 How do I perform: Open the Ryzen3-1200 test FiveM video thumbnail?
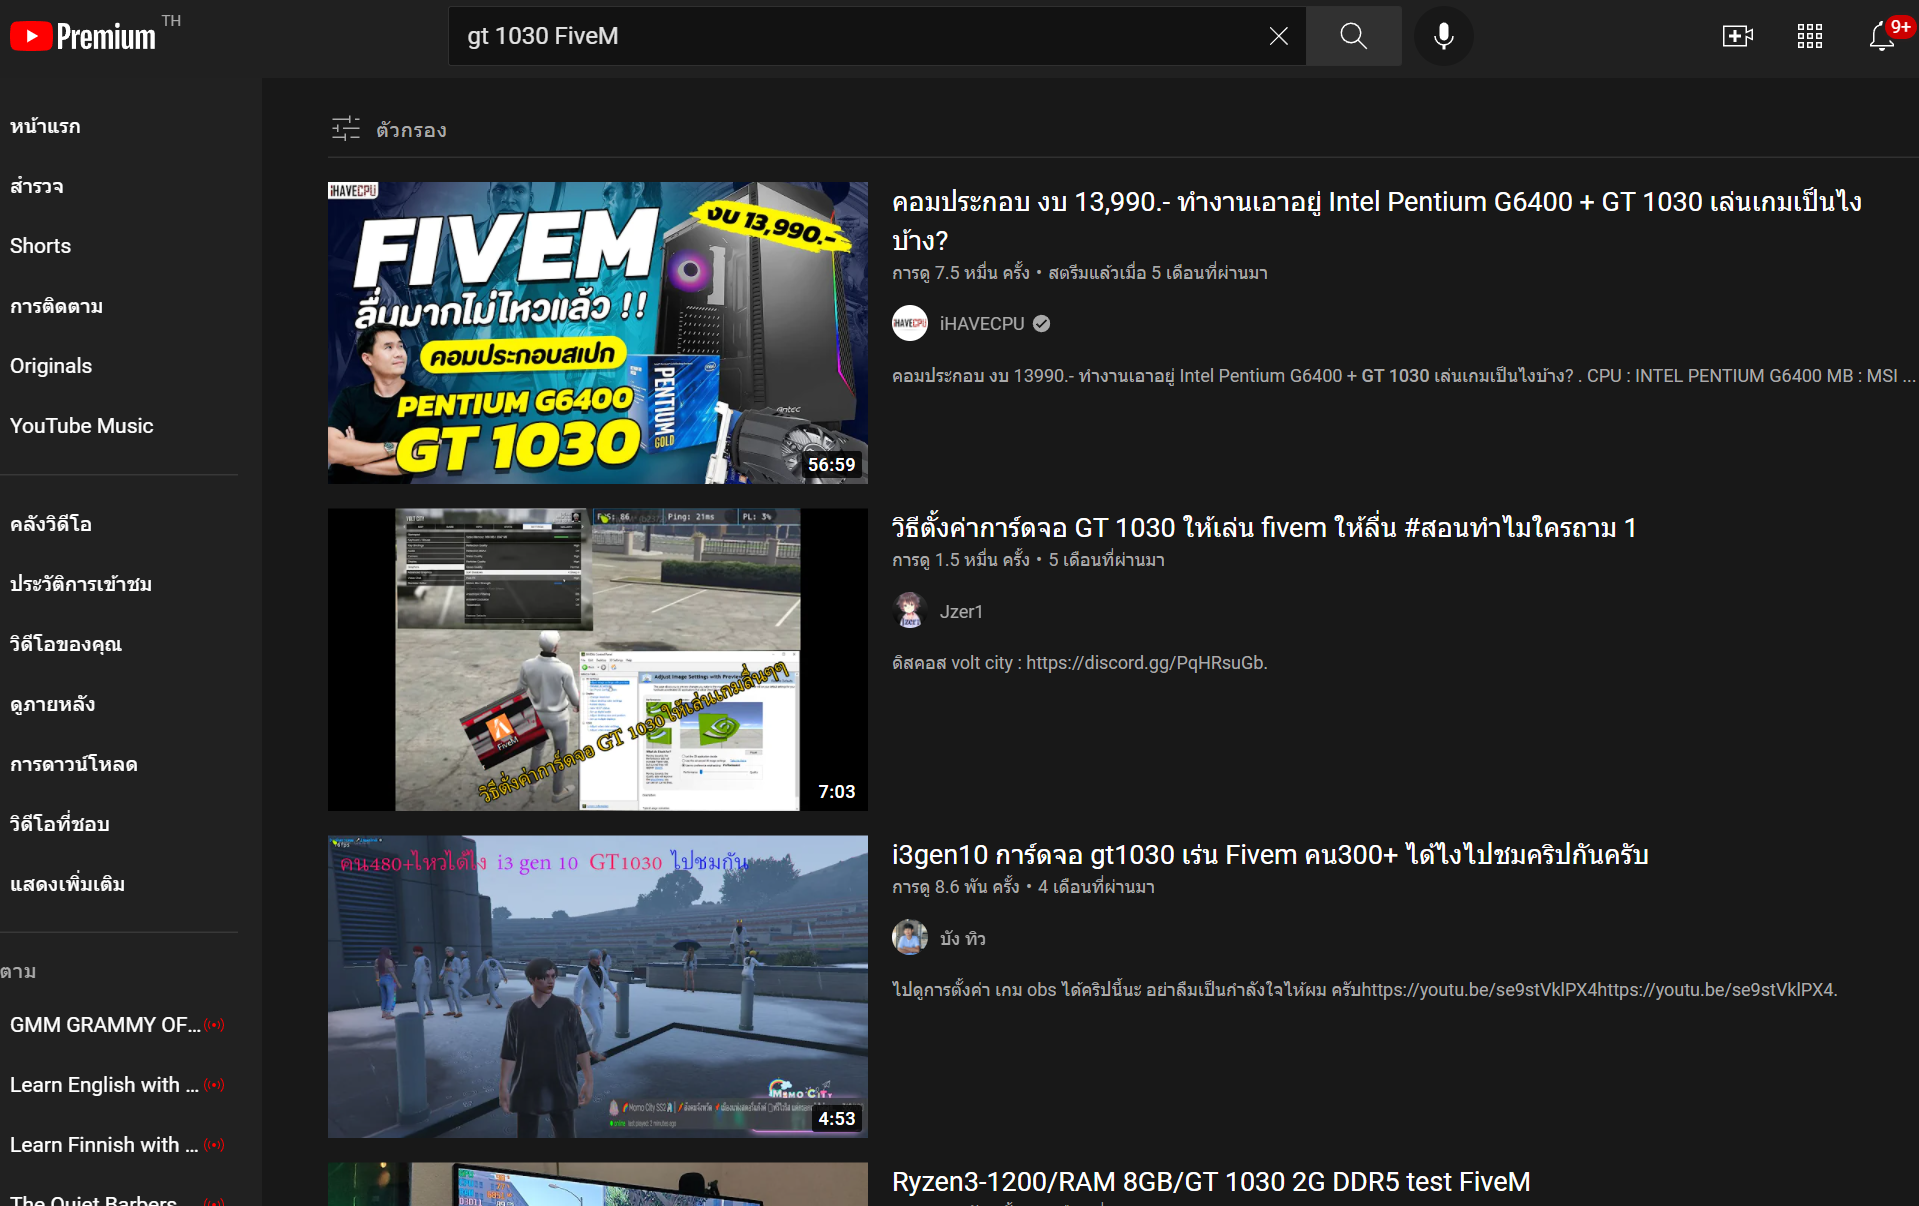(x=597, y=1184)
